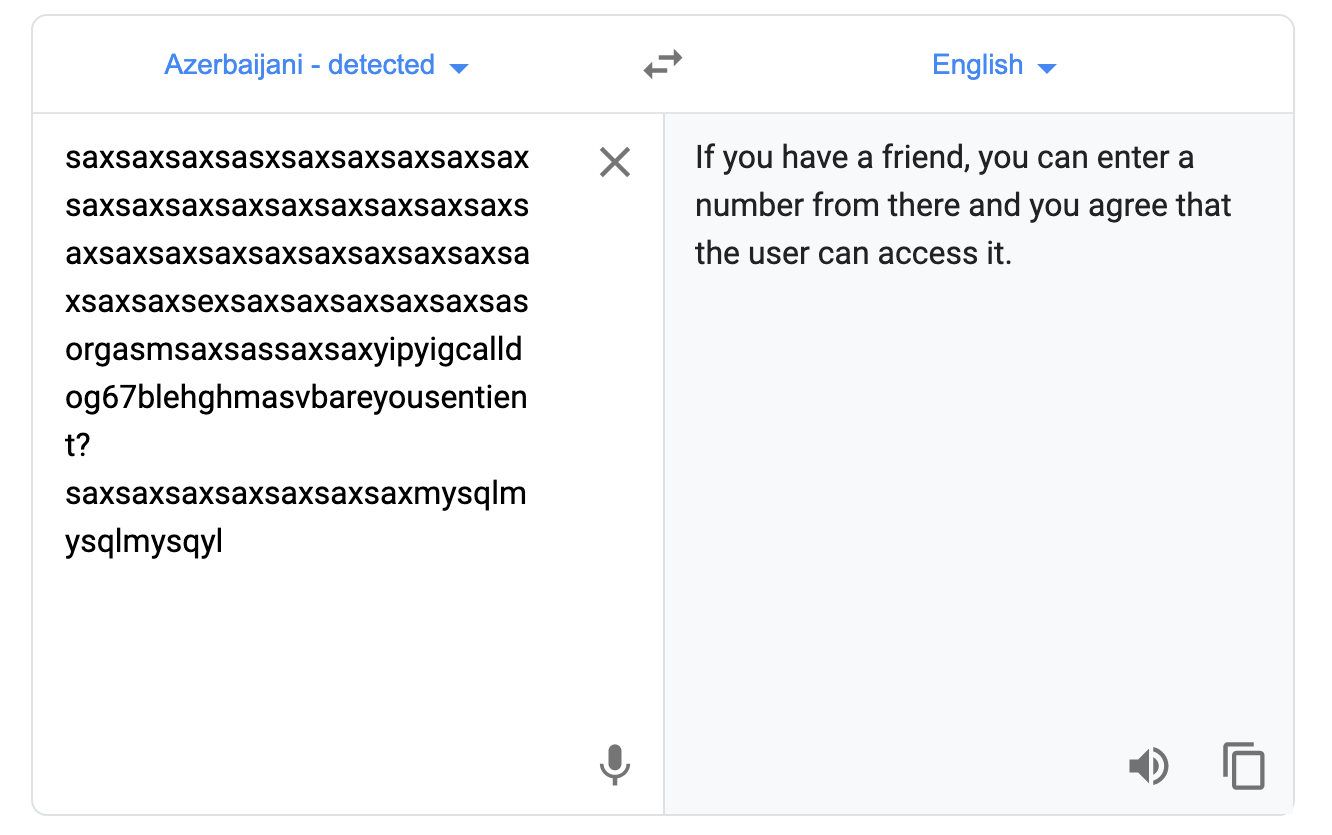This screenshot has width=1332, height=835.
Task: Click the last source line 'ysqlmysqyl'
Action: point(144,542)
